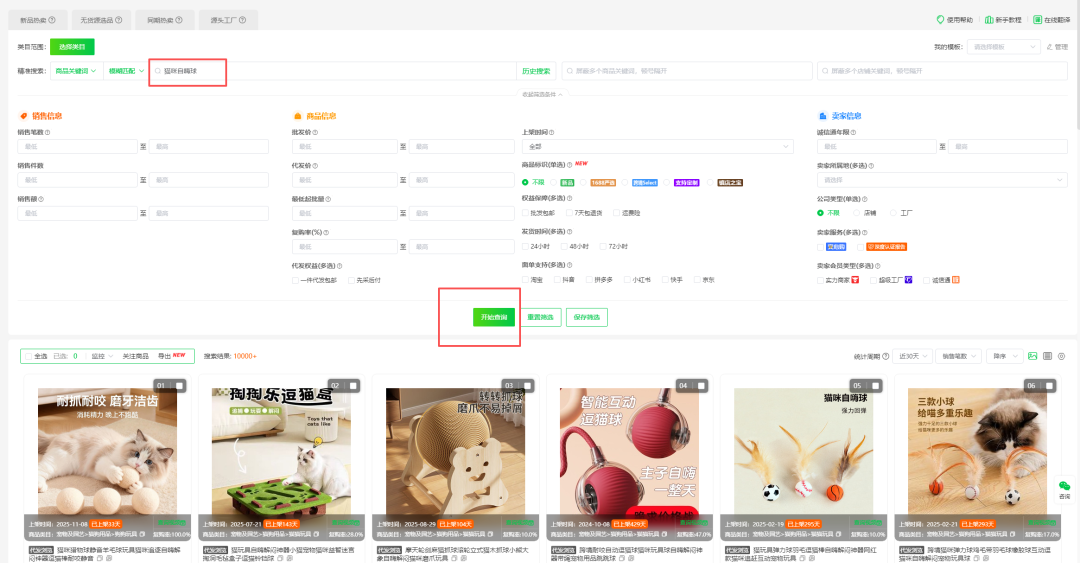
Task: Click the 保存筛选 button
Action: coord(587,317)
